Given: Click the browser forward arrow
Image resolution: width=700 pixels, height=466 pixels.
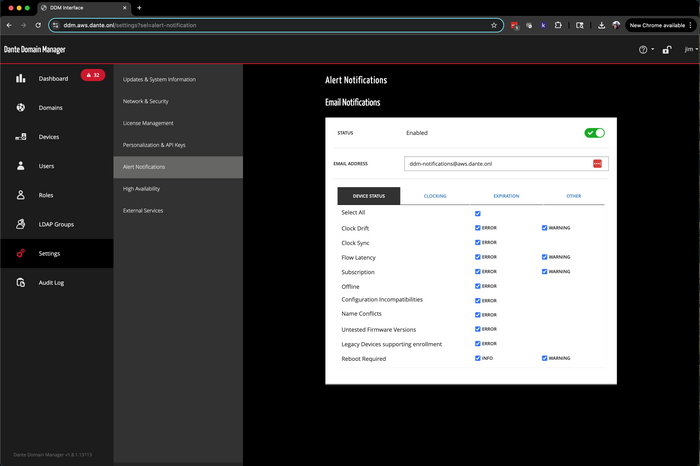Looking at the screenshot, I should click(x=23, y=25).
